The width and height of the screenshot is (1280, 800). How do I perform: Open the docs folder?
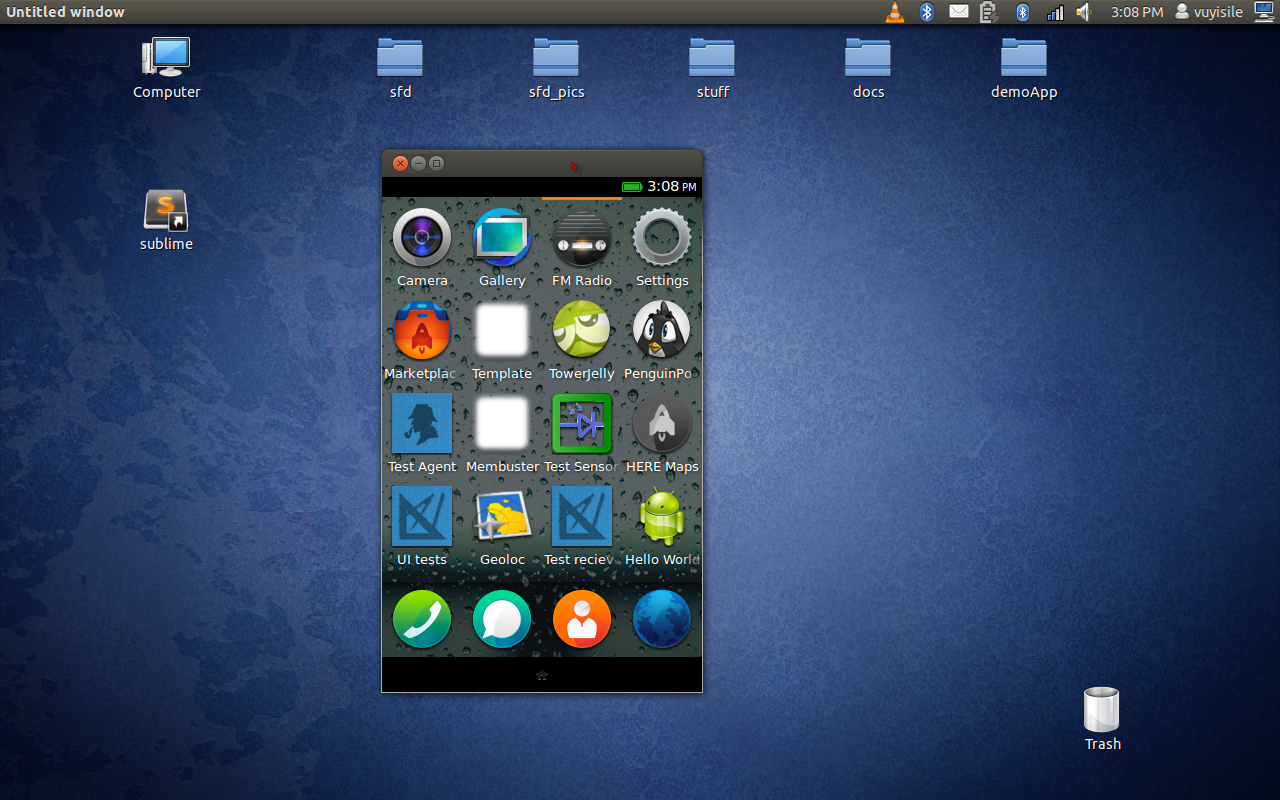coord(868,68)
